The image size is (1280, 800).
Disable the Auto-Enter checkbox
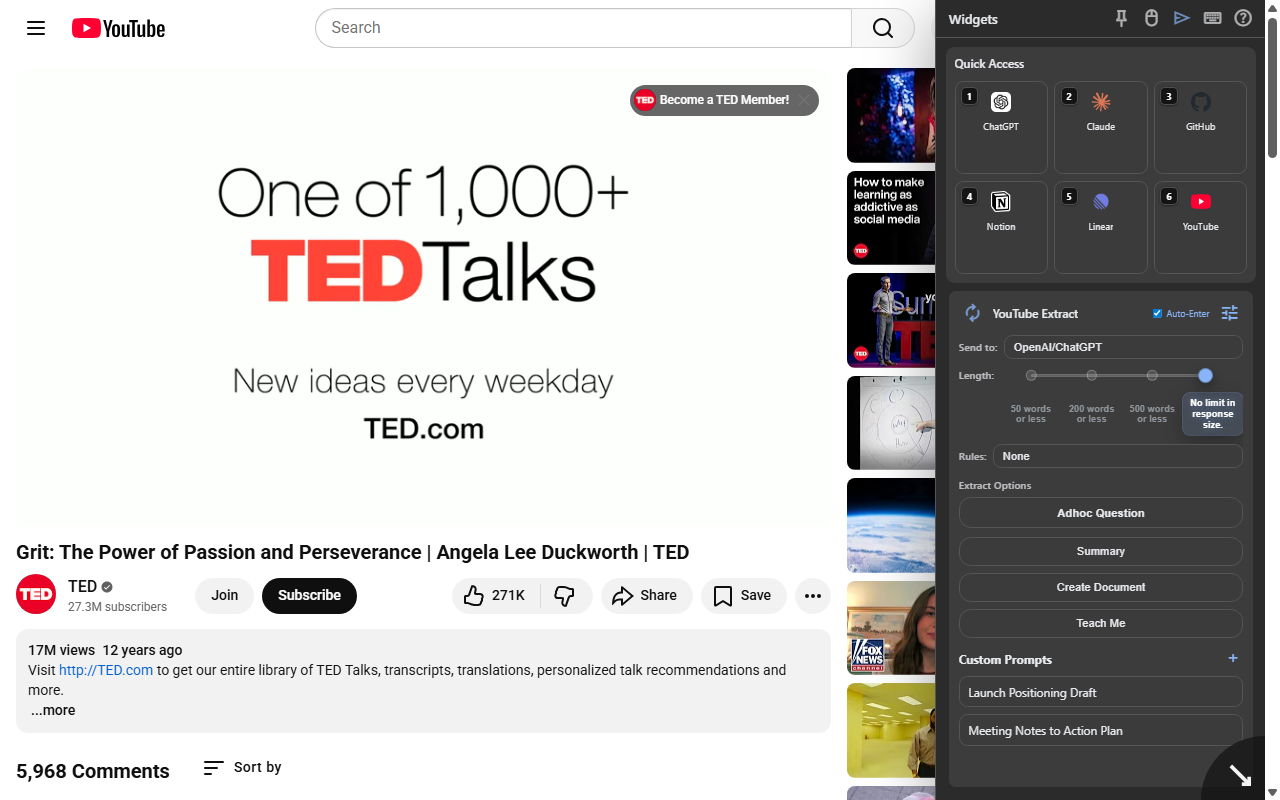[x=1157, y=313]
